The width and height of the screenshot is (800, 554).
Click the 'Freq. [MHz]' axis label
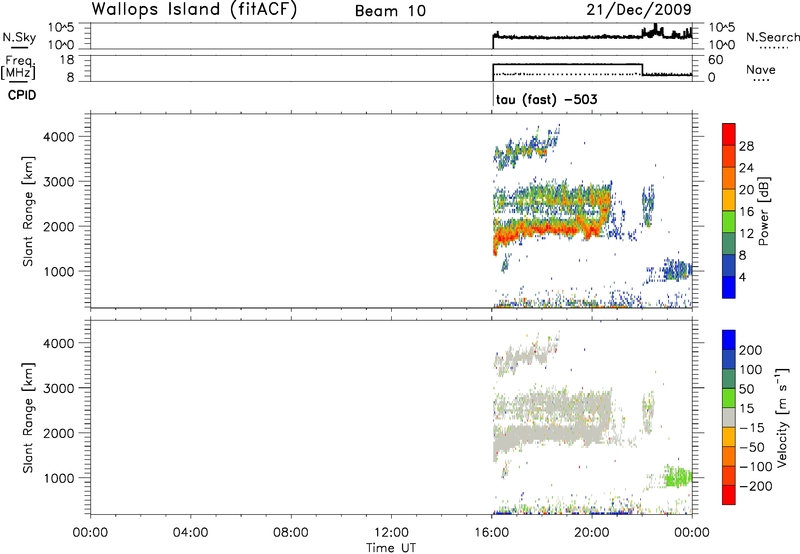pyautogui.click(x=19, y=67)
